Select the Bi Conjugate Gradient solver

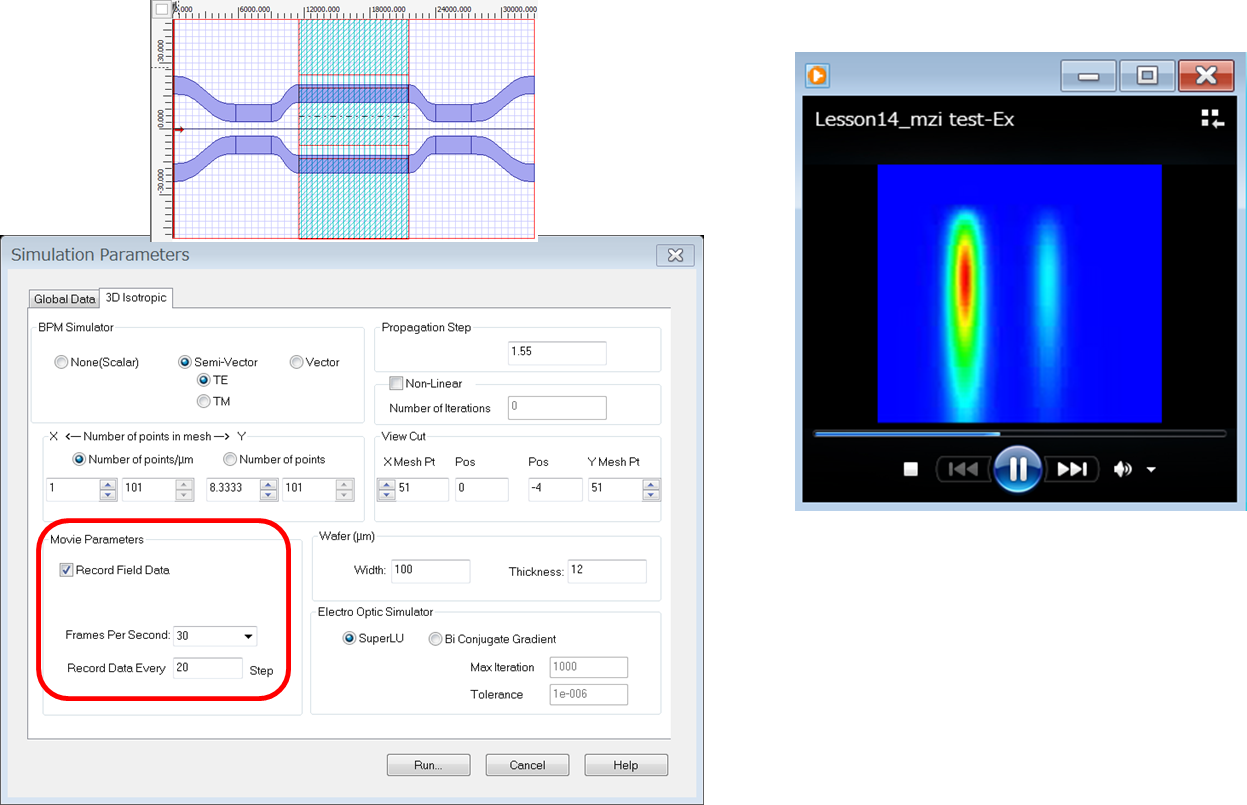tap(435, 639)
